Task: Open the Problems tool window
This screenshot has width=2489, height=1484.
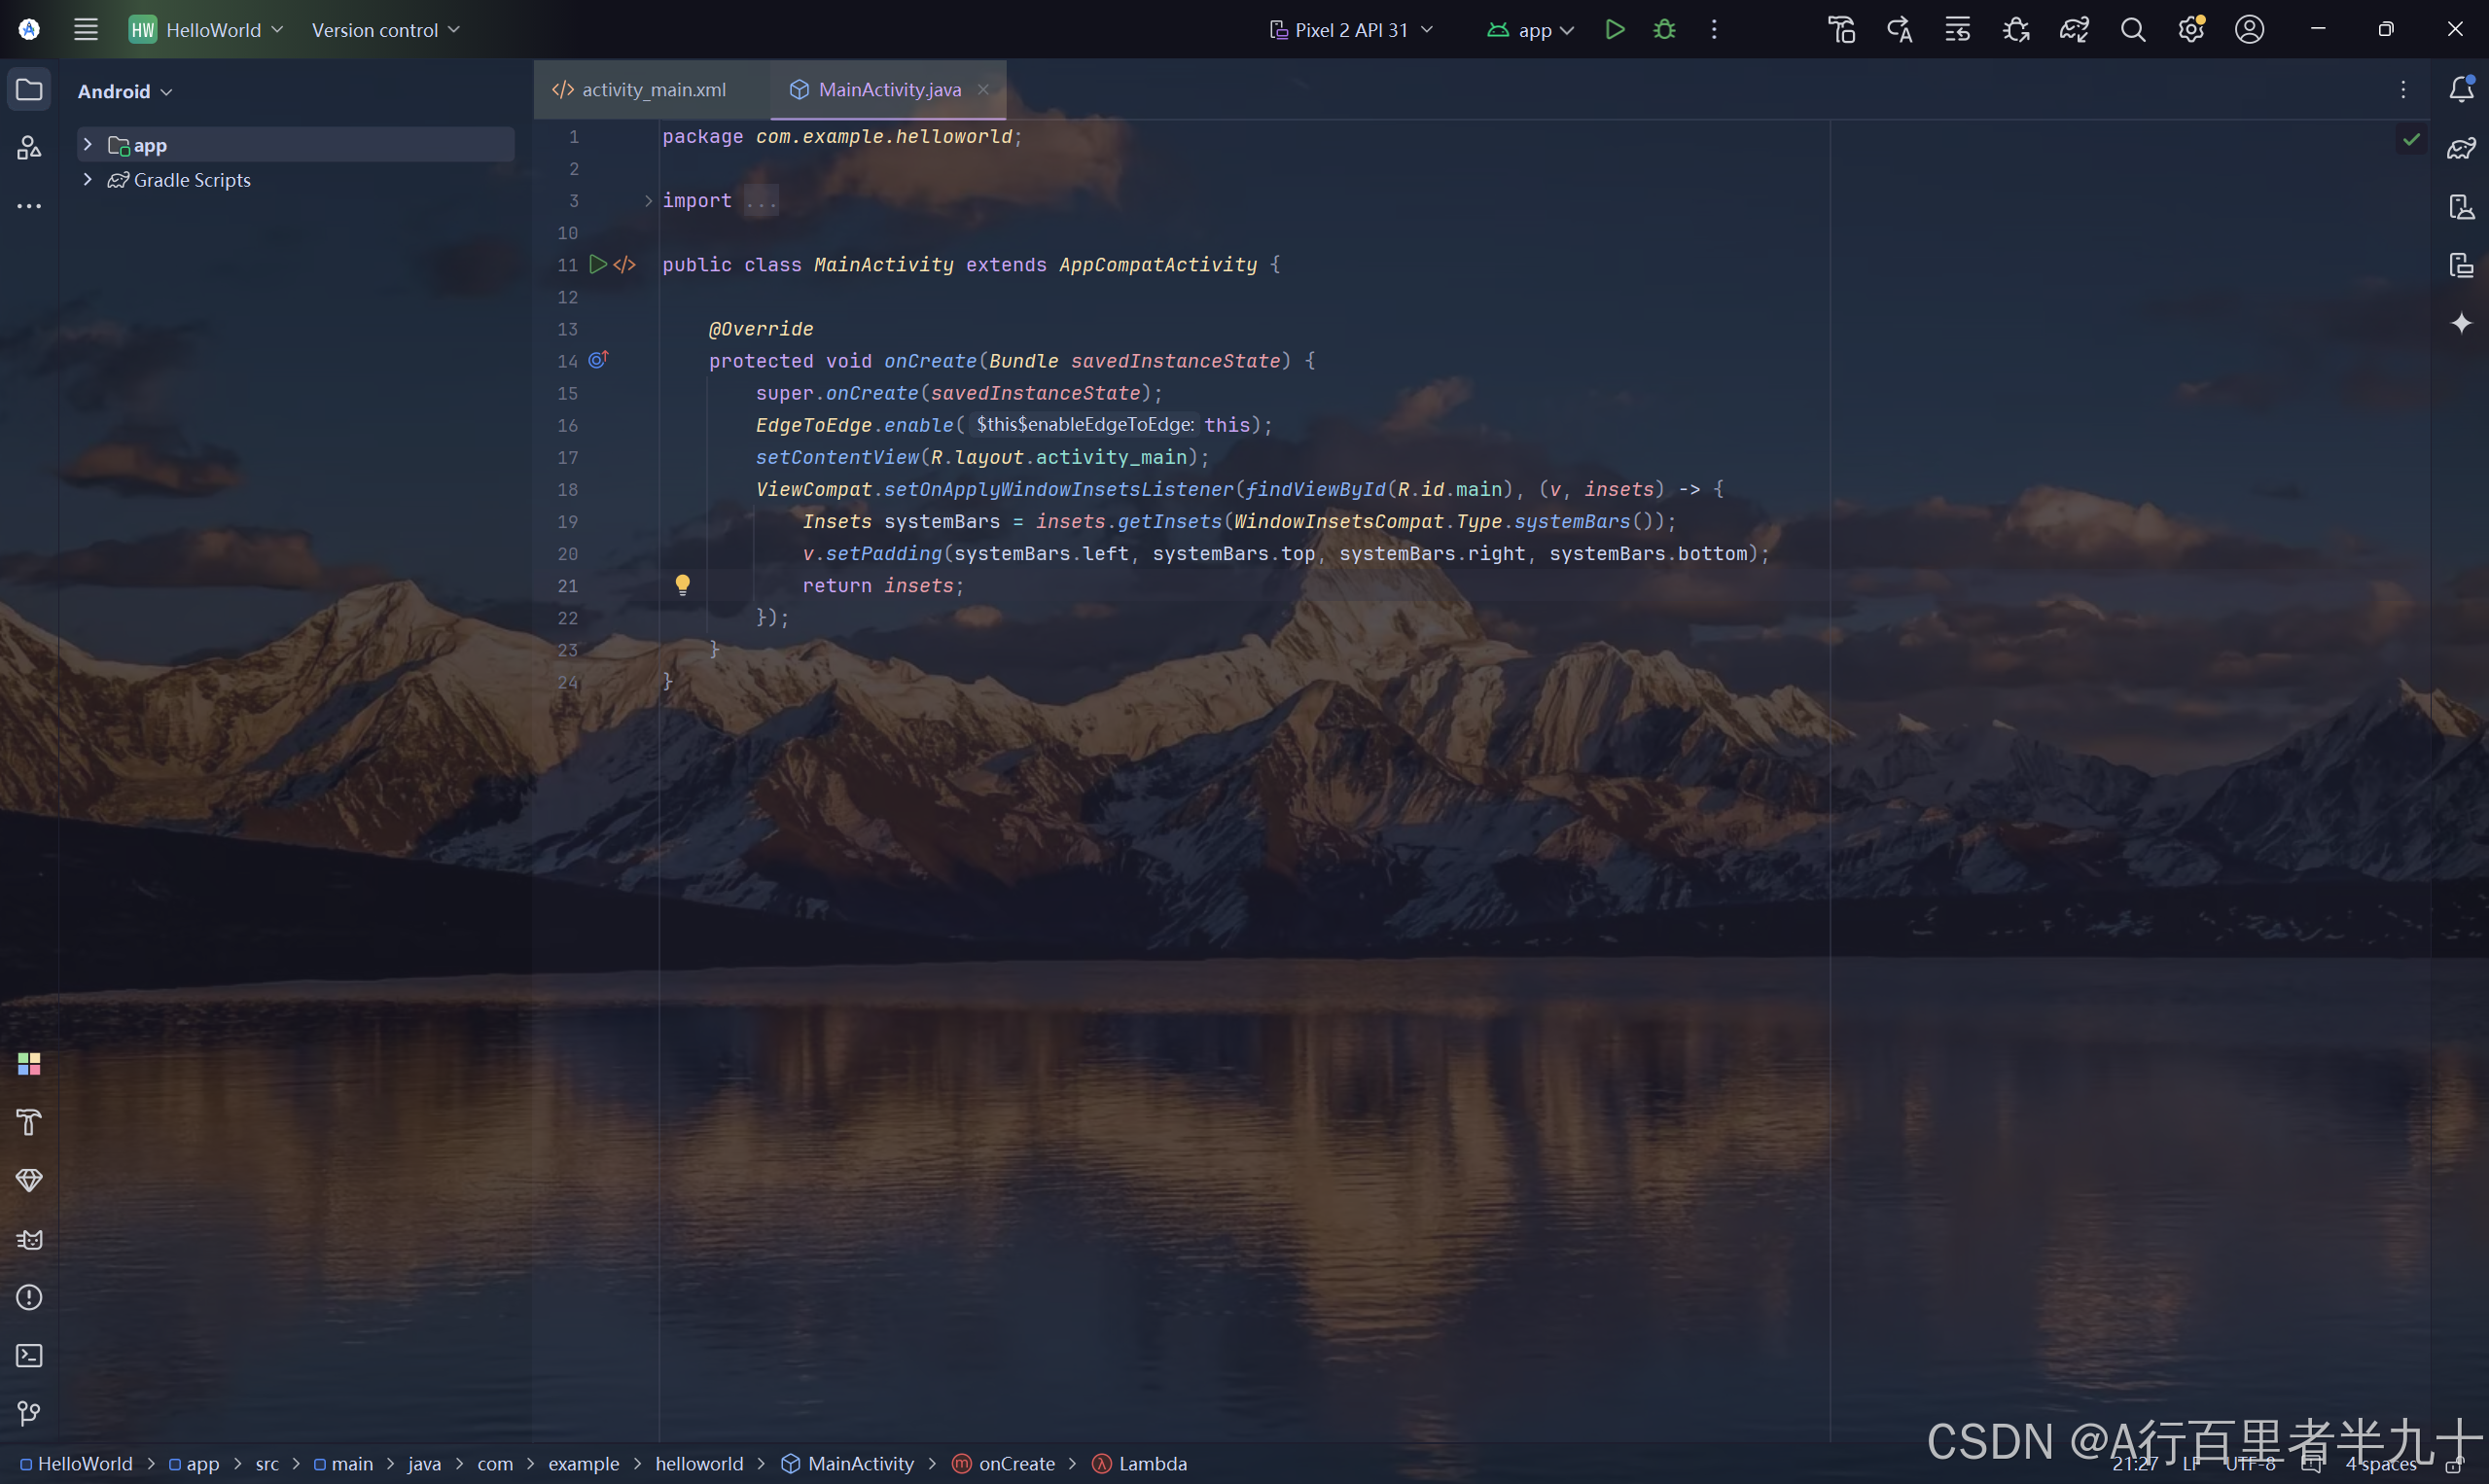Action: pyautogui.click(x=29, y=1297)
